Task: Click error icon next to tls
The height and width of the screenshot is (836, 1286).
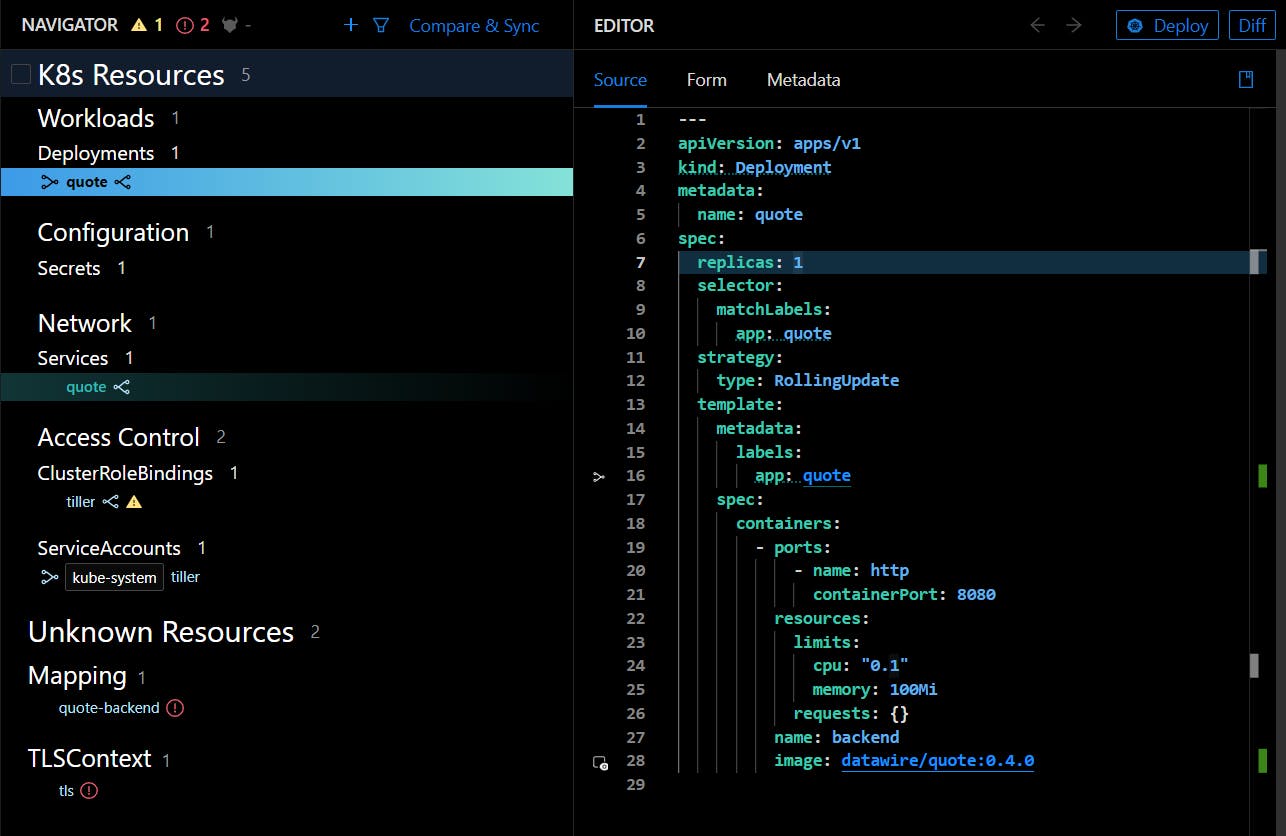Action: click(89, 790)
